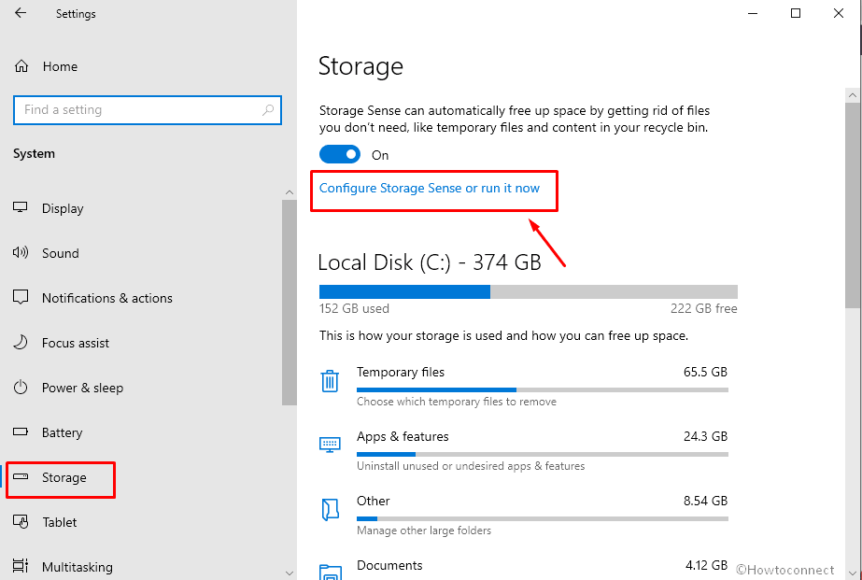Select the Storage sidebar item
Image resolution: width=862 pixels, height=580 pixels.
(x=60, y=478)
